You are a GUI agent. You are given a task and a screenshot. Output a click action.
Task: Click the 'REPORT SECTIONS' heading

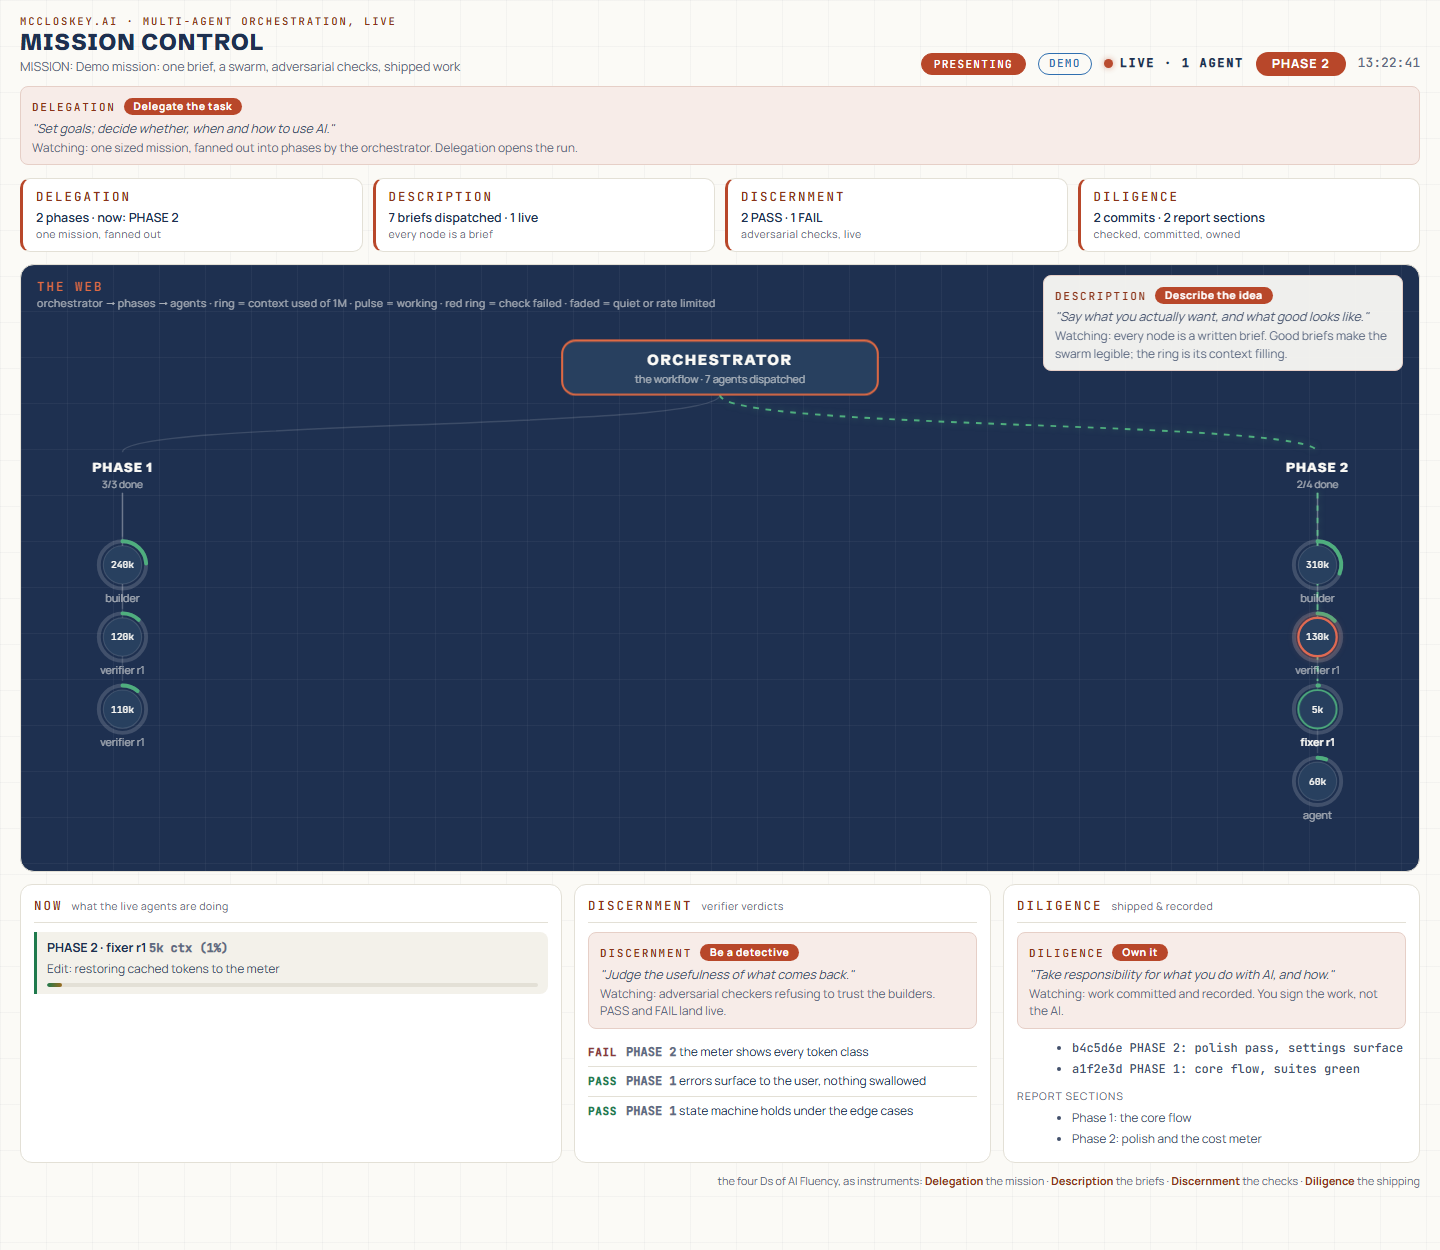point(1070,1097)
